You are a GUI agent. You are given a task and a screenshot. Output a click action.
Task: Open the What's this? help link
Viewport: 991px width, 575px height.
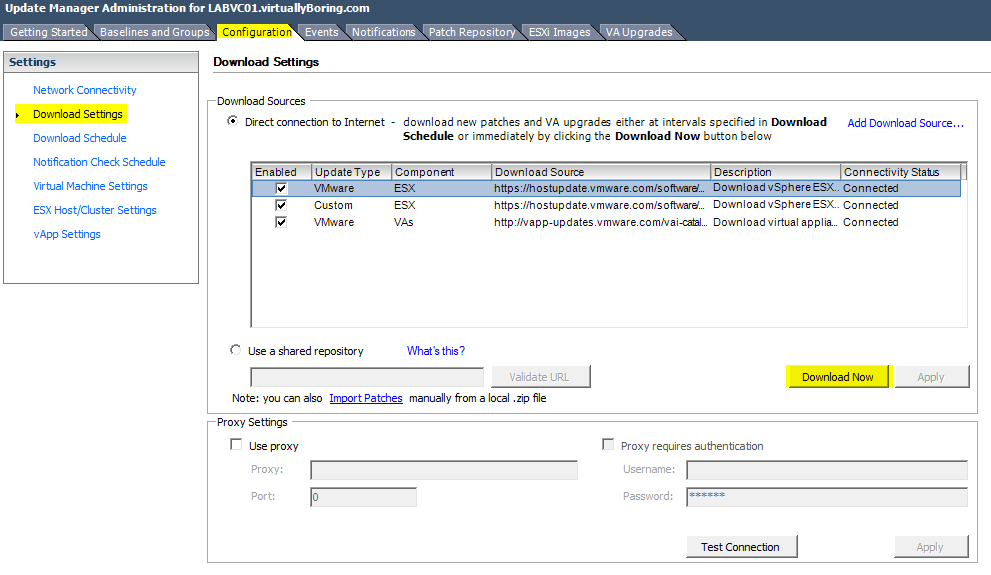(435, 351)
